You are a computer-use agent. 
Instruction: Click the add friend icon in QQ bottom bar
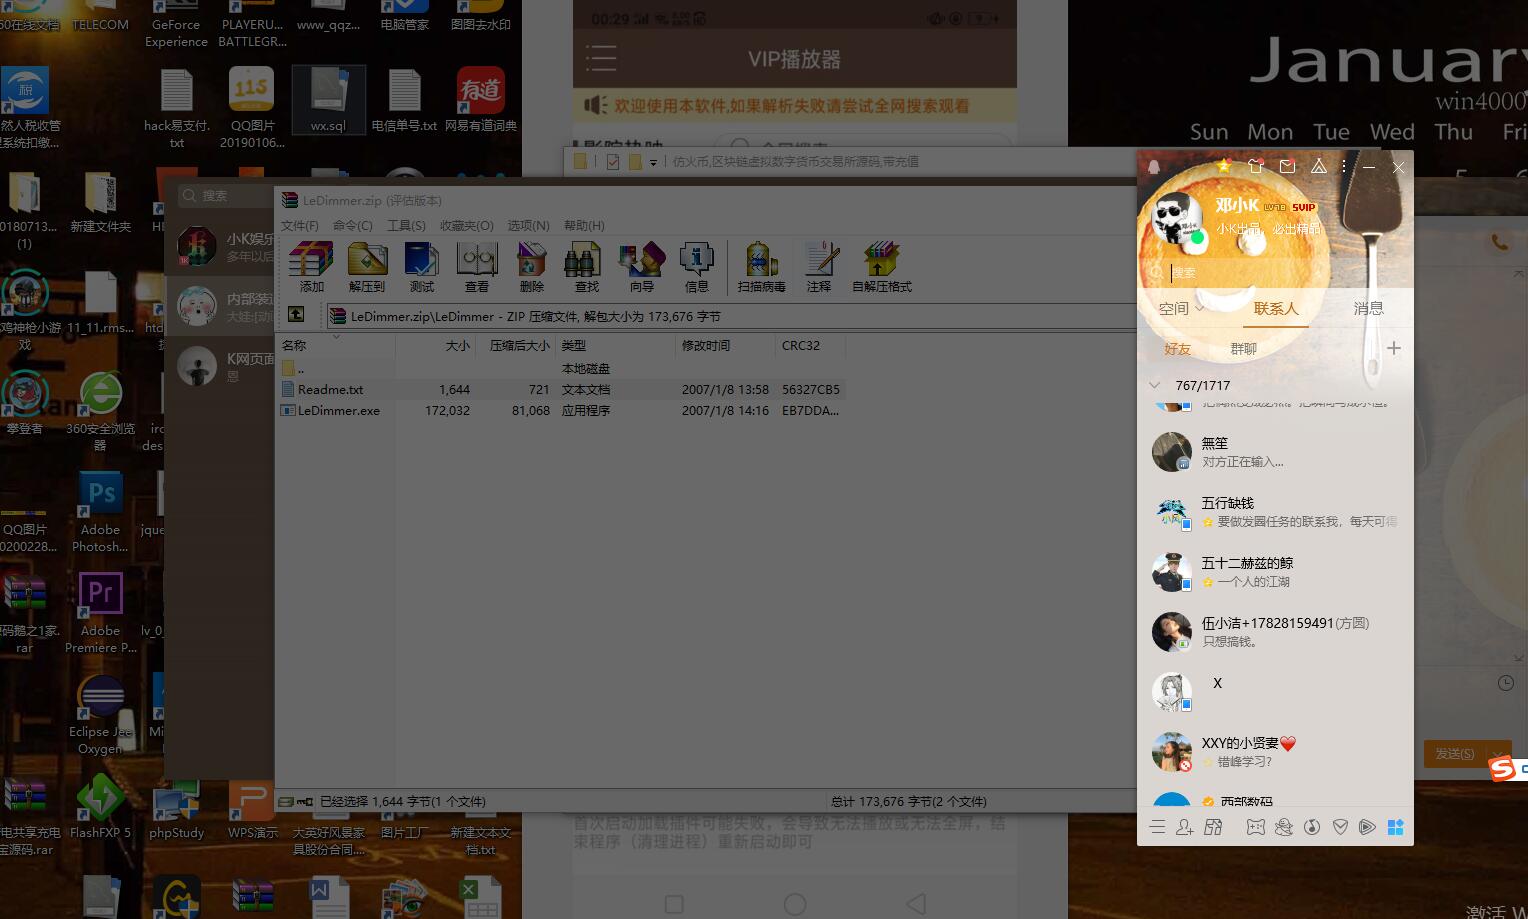pos(1185,827)
